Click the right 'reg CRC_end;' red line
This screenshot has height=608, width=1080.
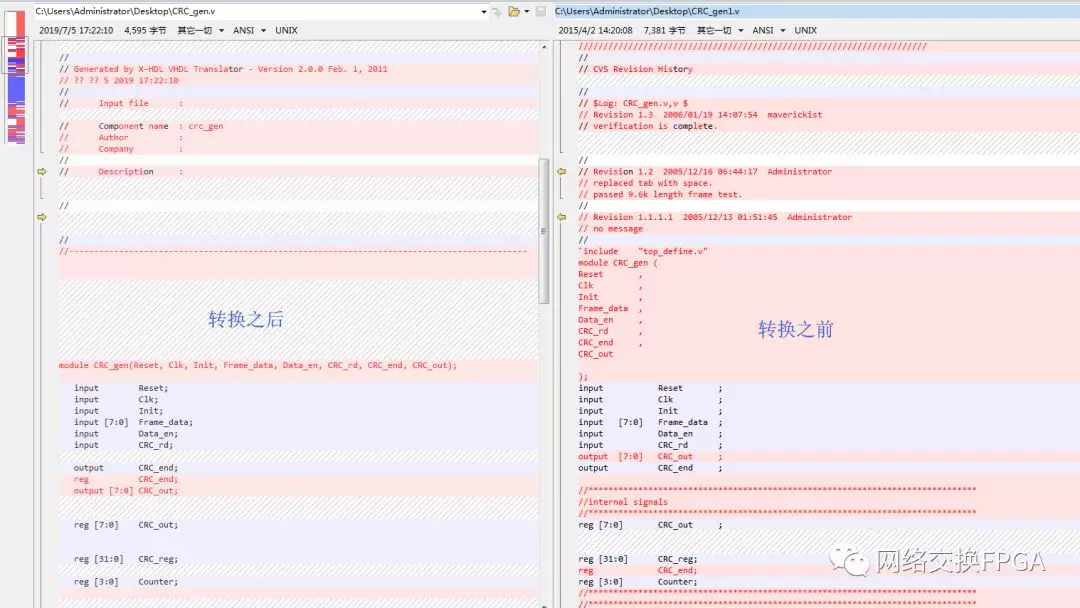click(638, 570)
